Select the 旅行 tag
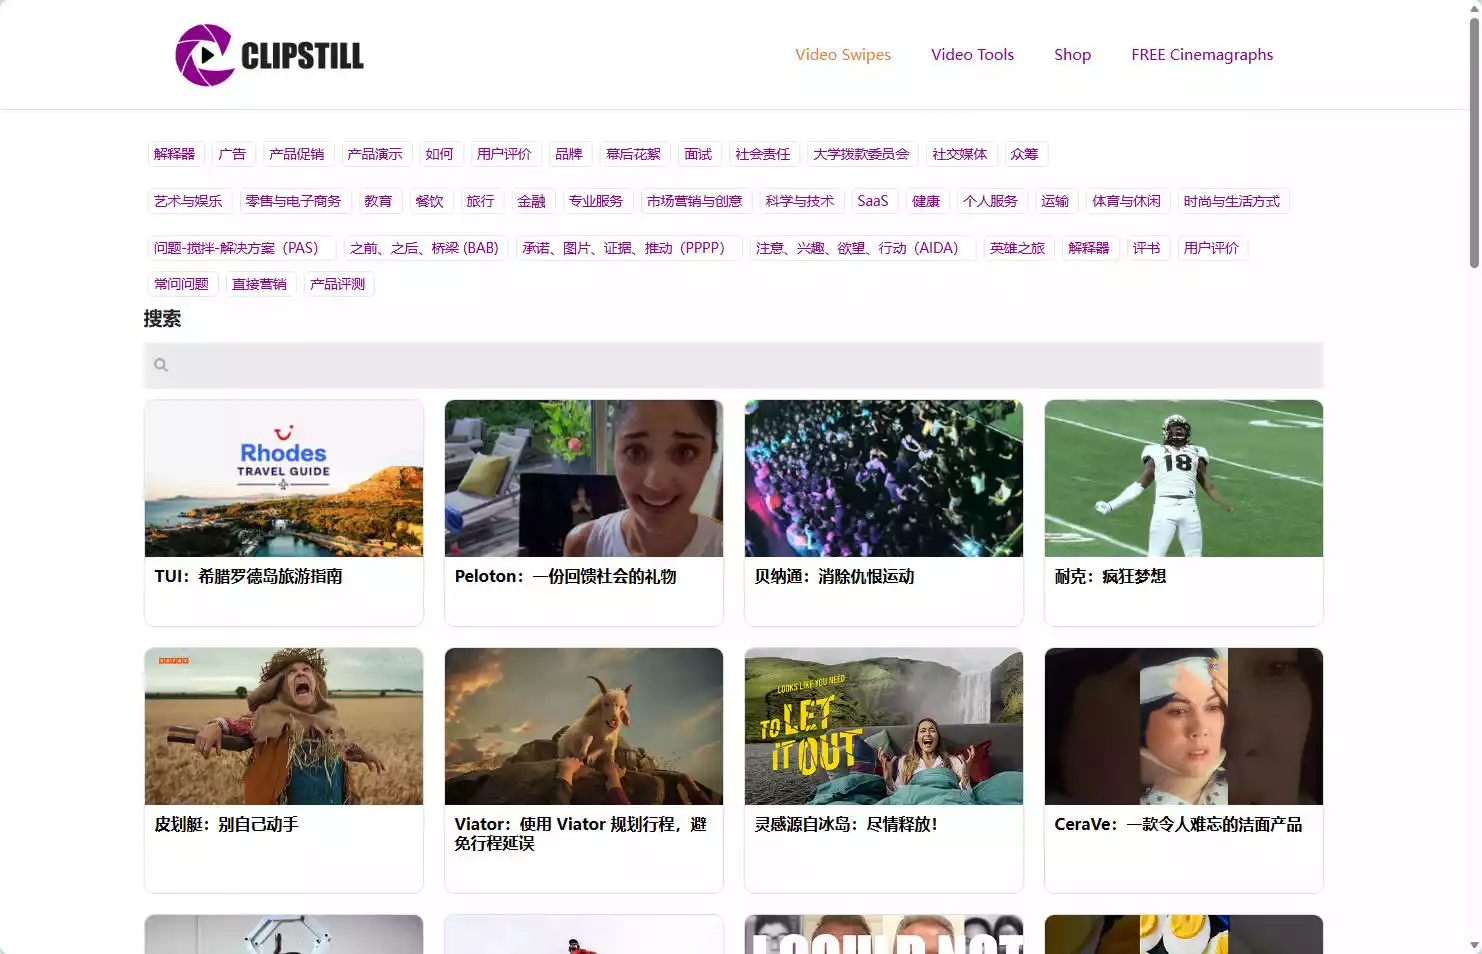 point(480,201)
